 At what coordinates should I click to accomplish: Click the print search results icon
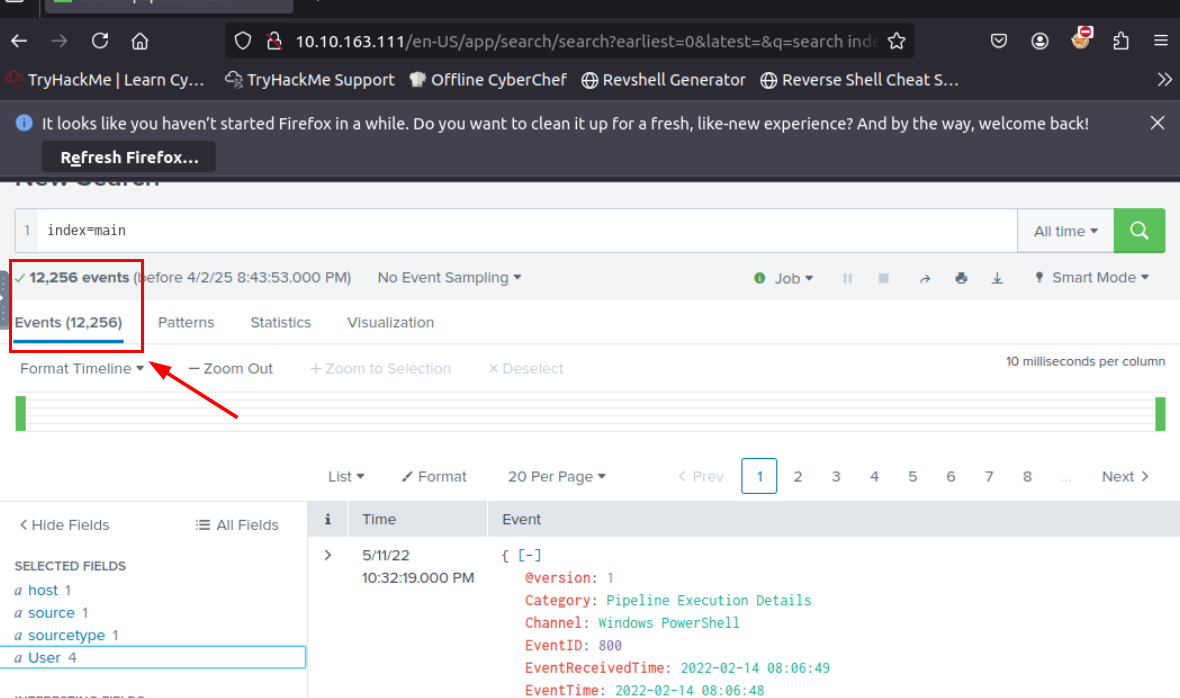coord(961,278)
